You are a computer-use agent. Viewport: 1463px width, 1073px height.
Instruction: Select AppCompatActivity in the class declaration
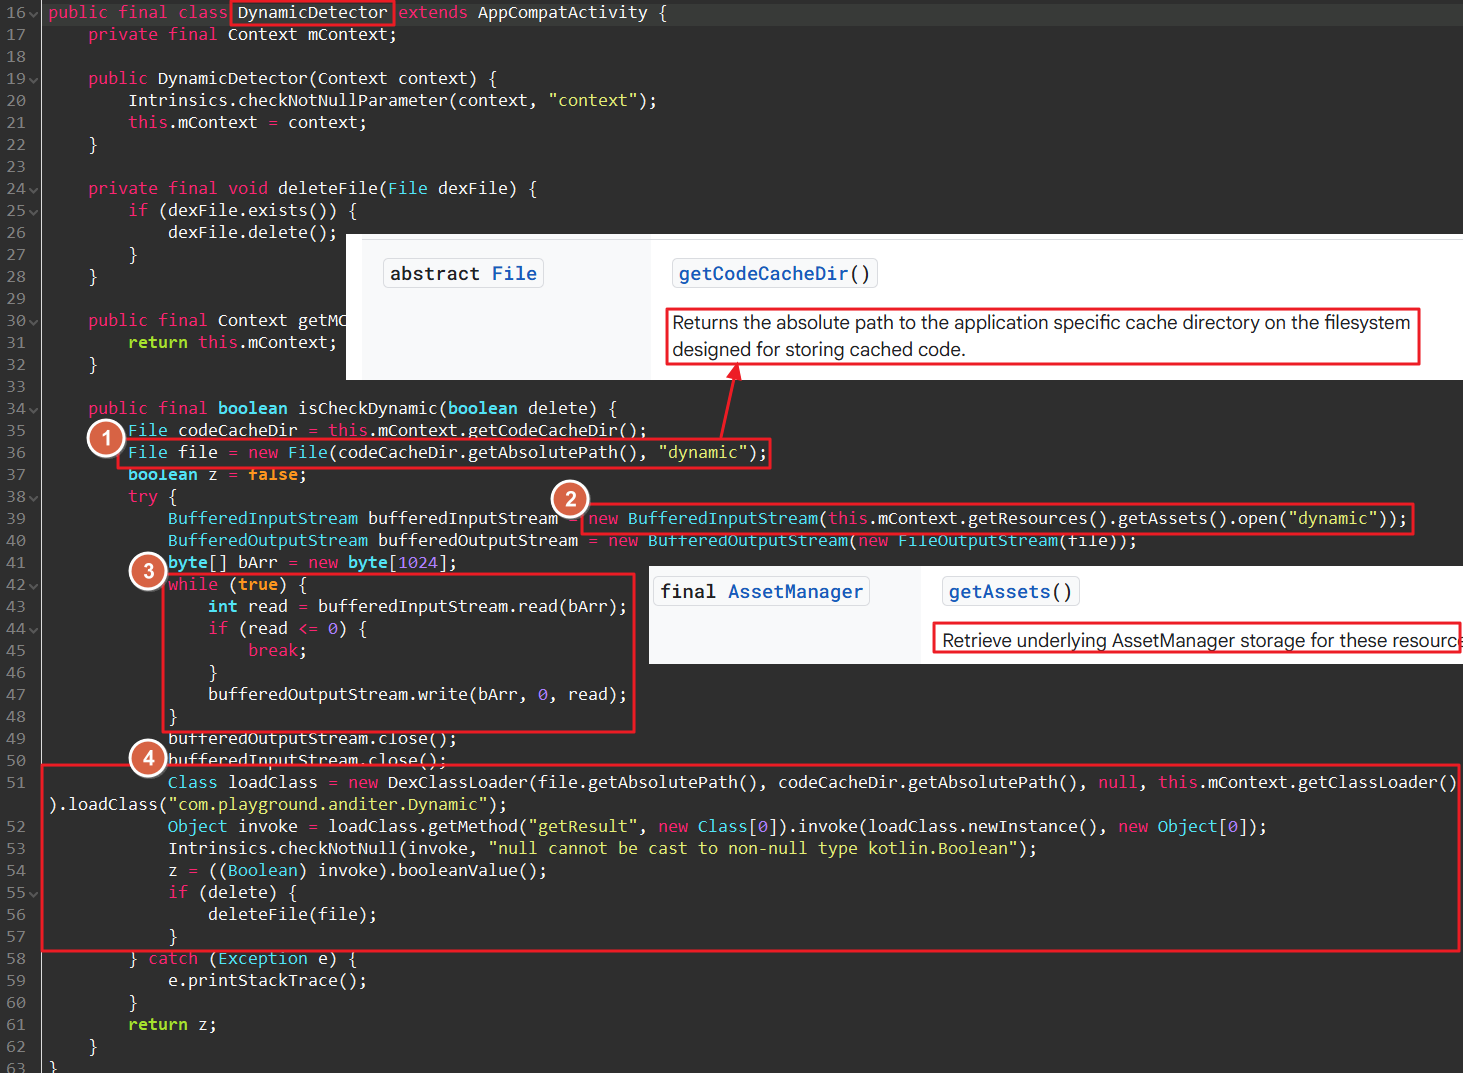[x=563, y=13]
